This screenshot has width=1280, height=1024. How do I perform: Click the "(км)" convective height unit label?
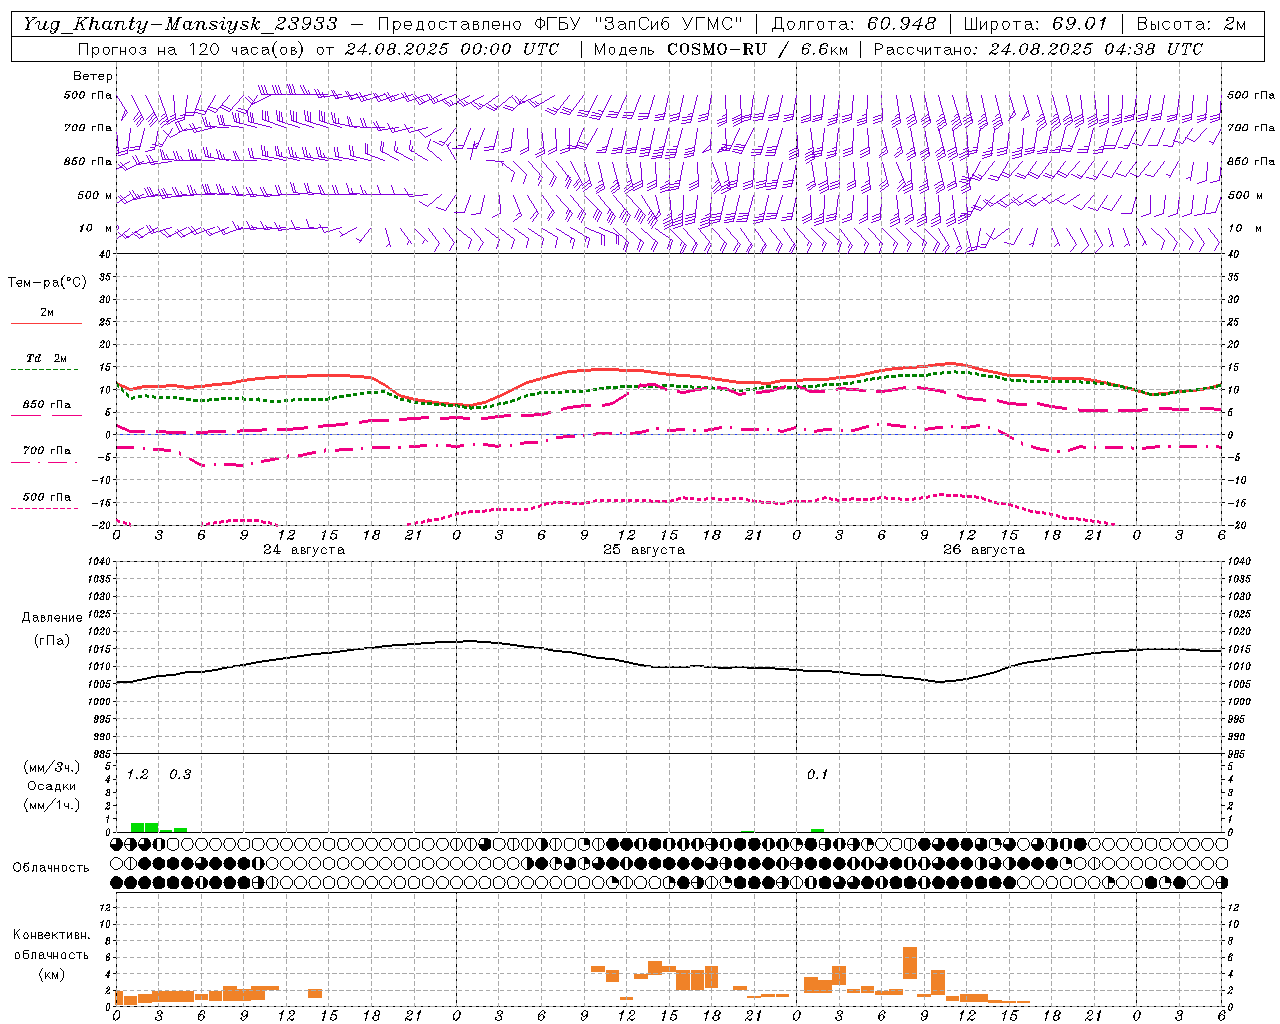point(52,974)
